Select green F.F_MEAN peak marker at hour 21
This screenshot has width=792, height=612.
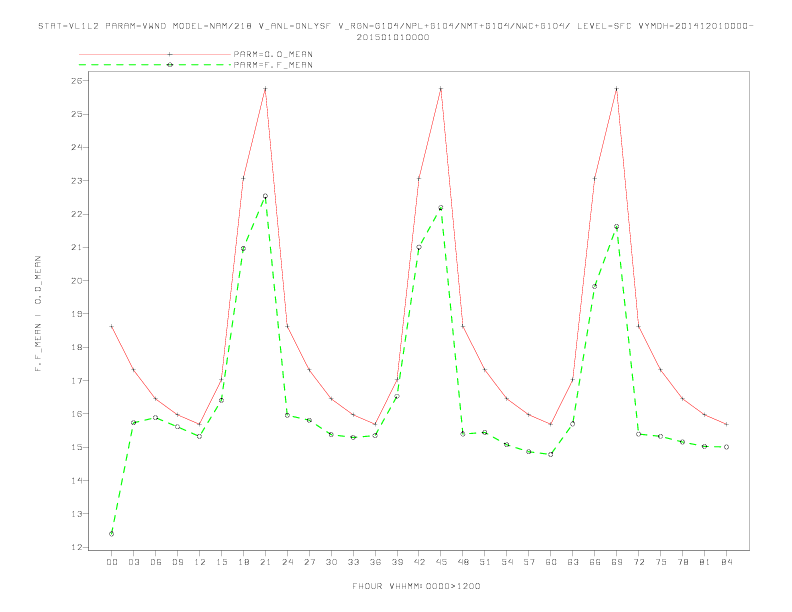pyautogui.click(x=265, y=196)
